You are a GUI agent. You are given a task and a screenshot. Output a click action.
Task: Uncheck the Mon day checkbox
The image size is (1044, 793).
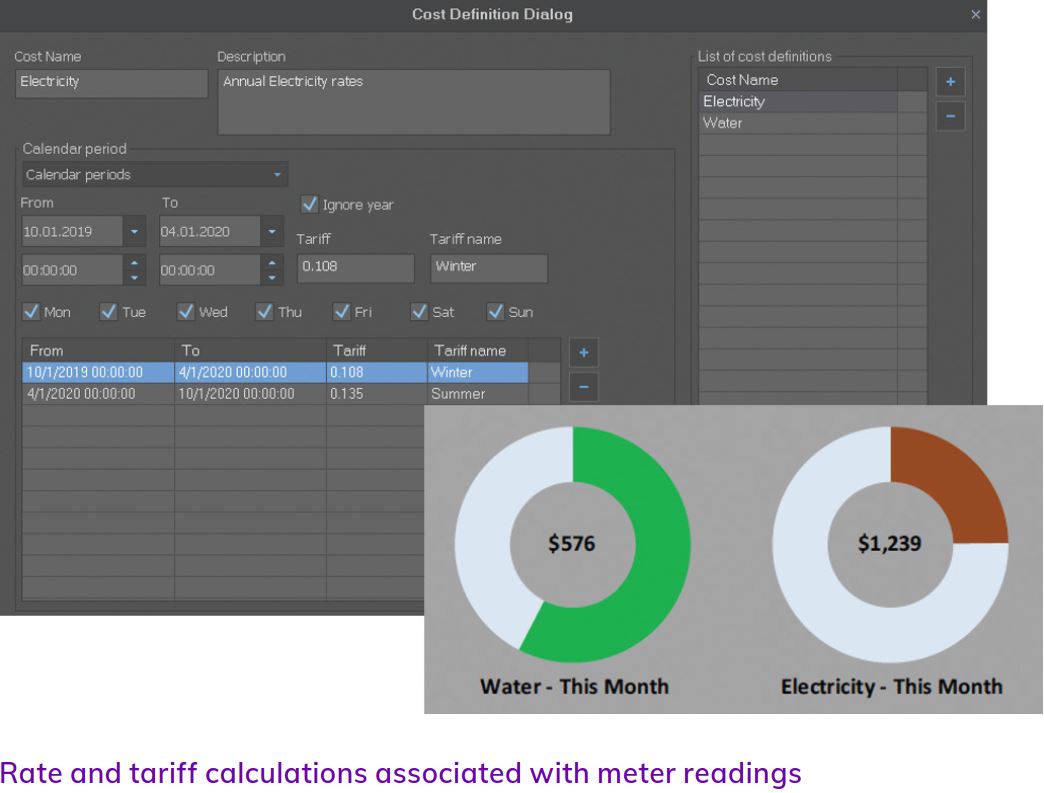[x=31, y=312]
